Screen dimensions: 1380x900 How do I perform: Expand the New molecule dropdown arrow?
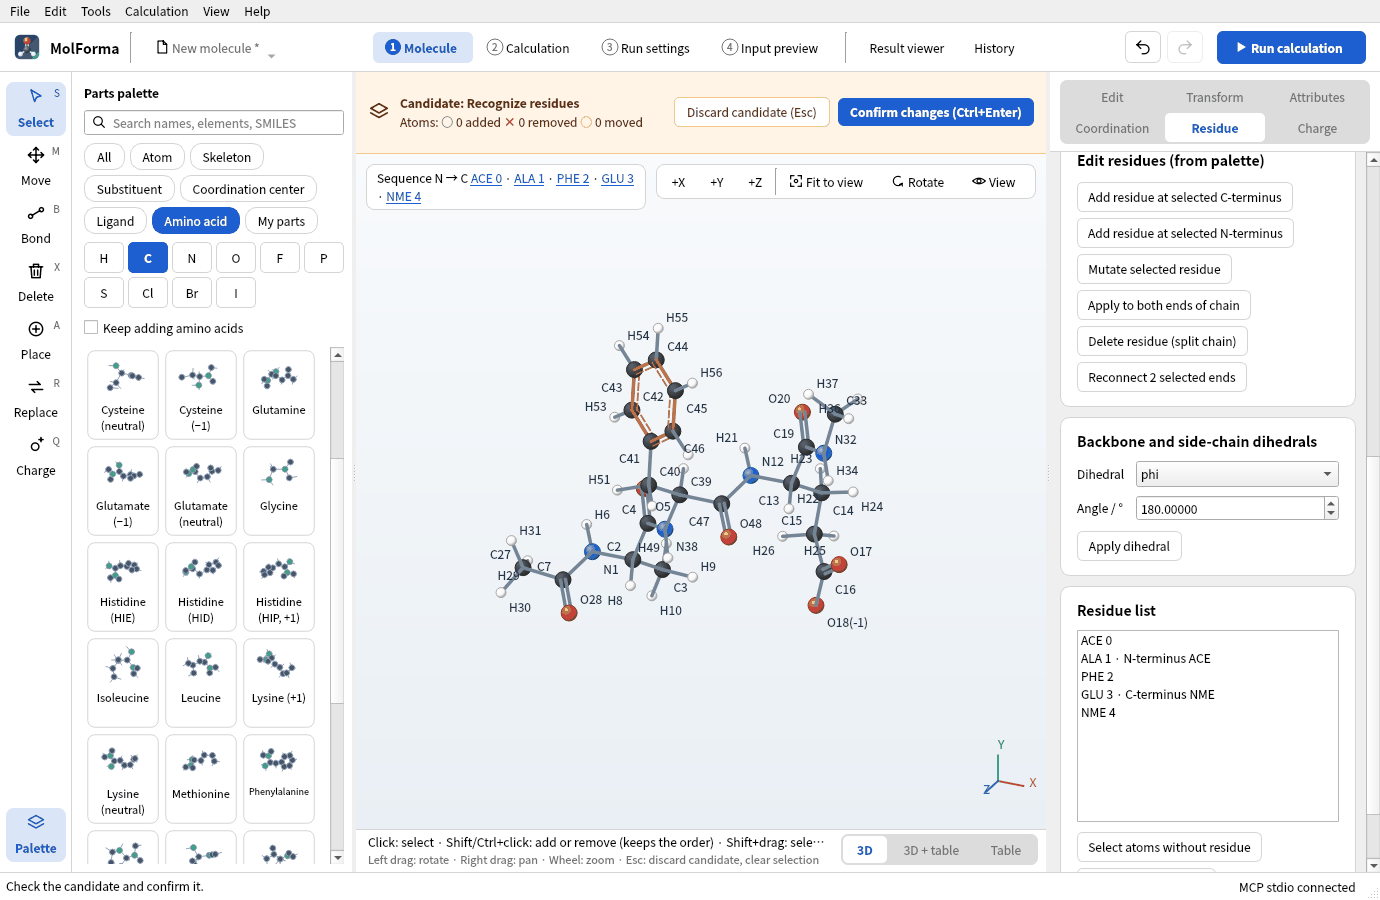coord(271,54)
